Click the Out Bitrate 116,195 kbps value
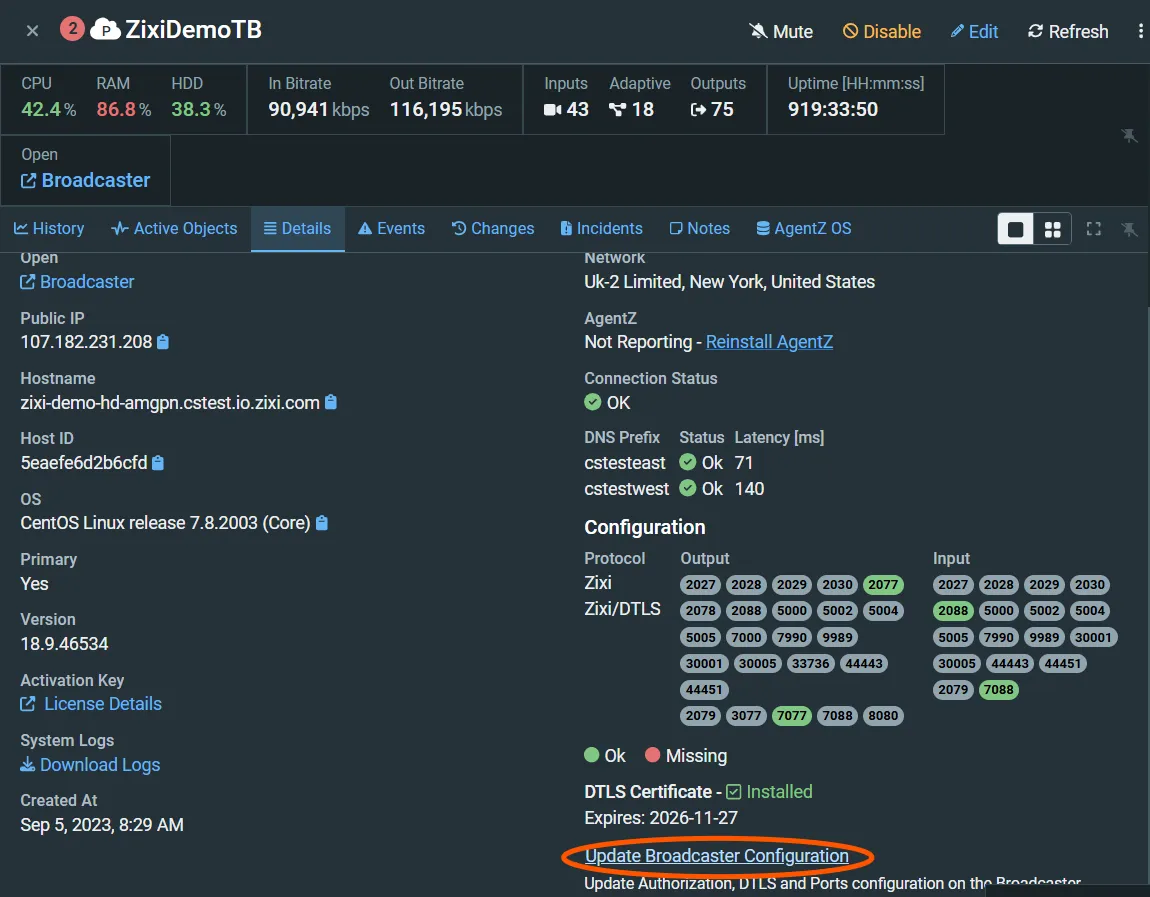Image resolution: width=1150 pixels, height=897 pixels. (x=446, y=110)
